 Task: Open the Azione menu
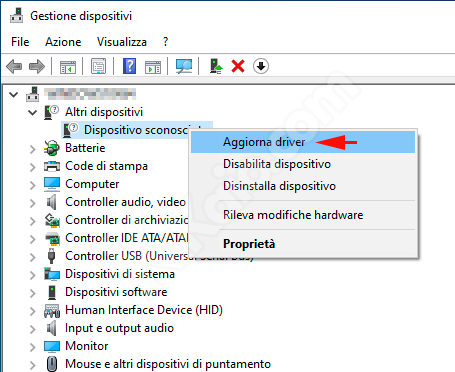63,42
